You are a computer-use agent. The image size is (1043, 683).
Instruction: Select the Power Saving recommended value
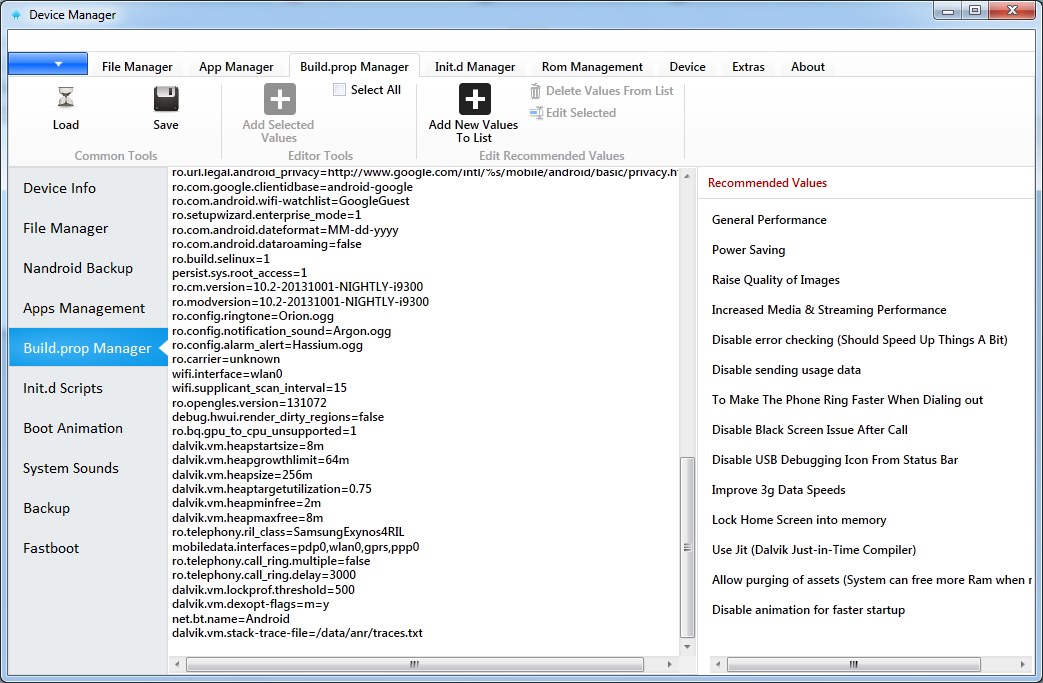pyautogui.click(x=748, y=250)
